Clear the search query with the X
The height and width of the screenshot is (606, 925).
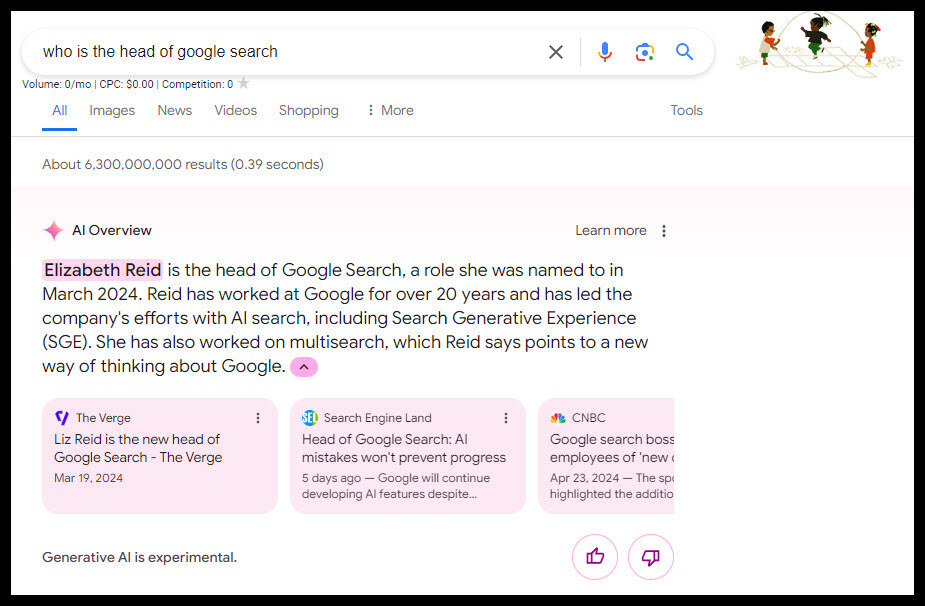556,51
